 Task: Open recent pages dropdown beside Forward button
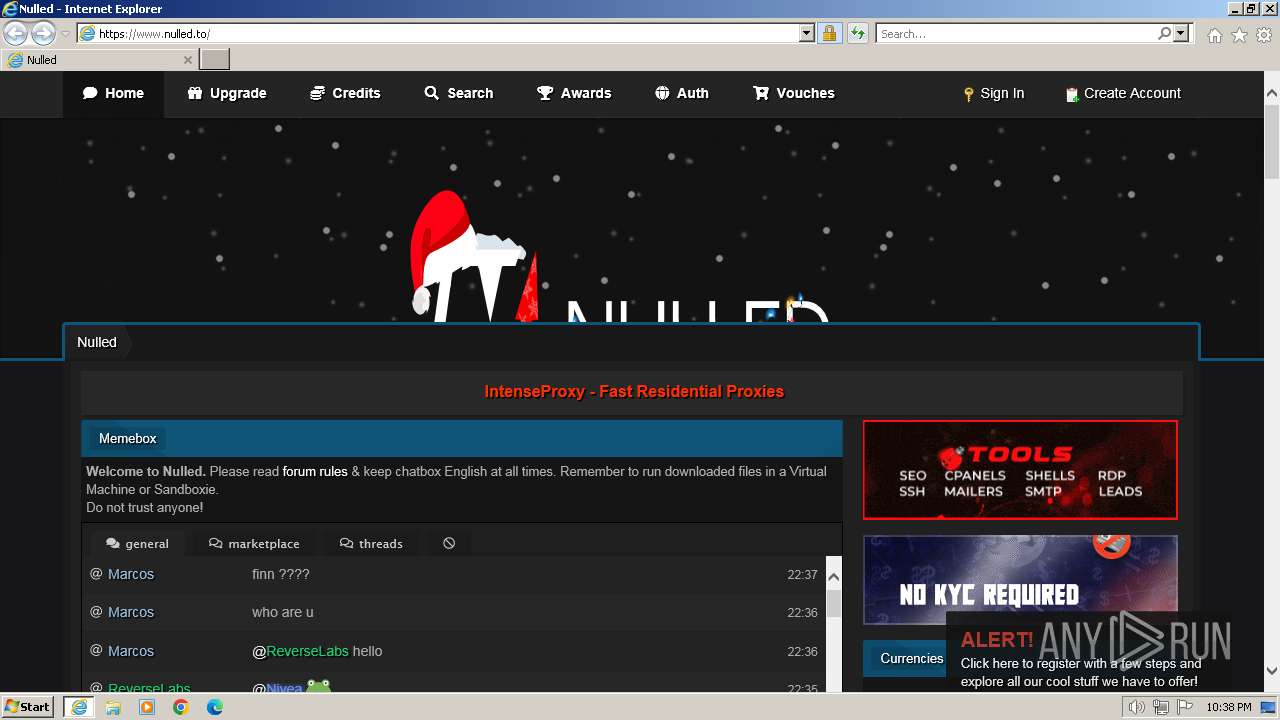click(65, 33)
